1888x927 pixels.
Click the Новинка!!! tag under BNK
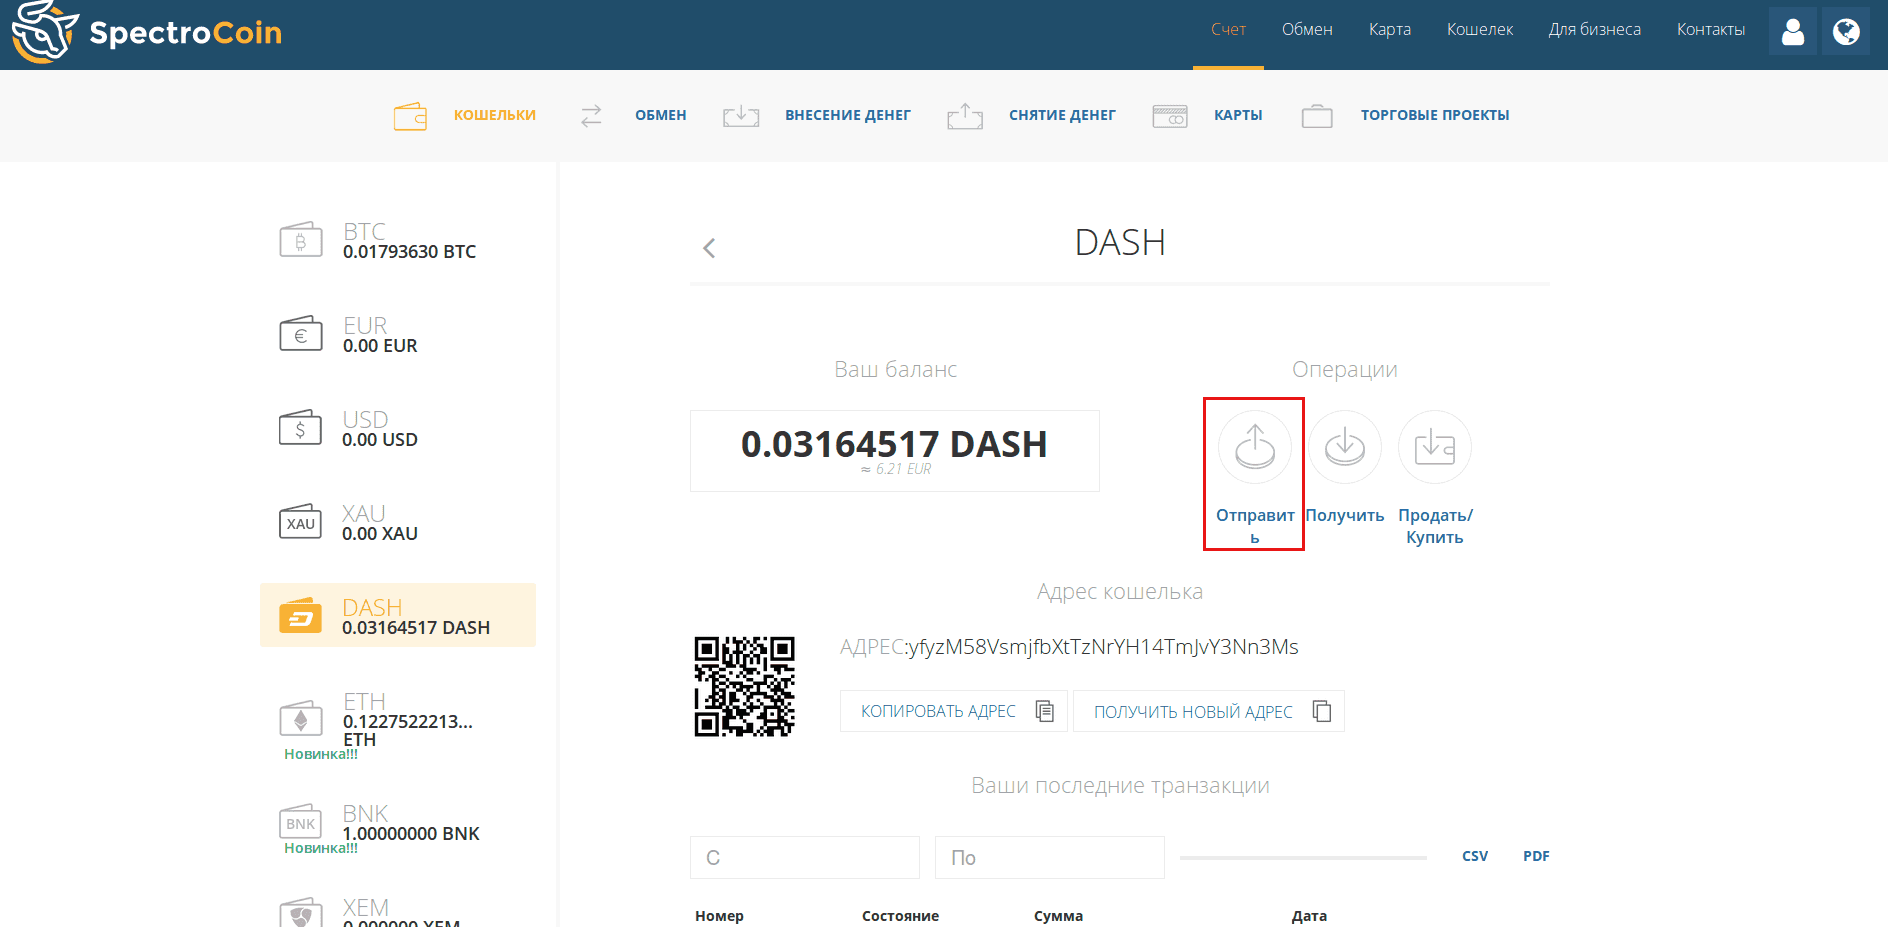coord(320,848)
